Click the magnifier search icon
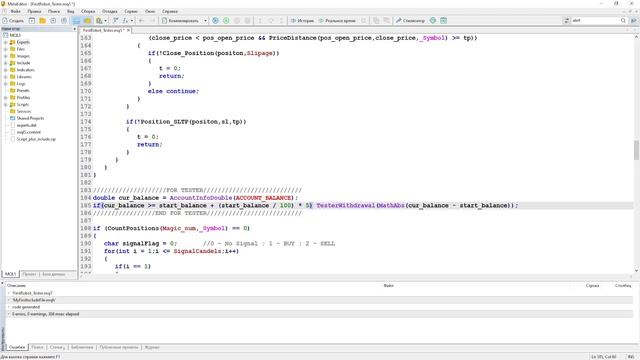This screenshot has height=360, width=640. coord(623,20)
